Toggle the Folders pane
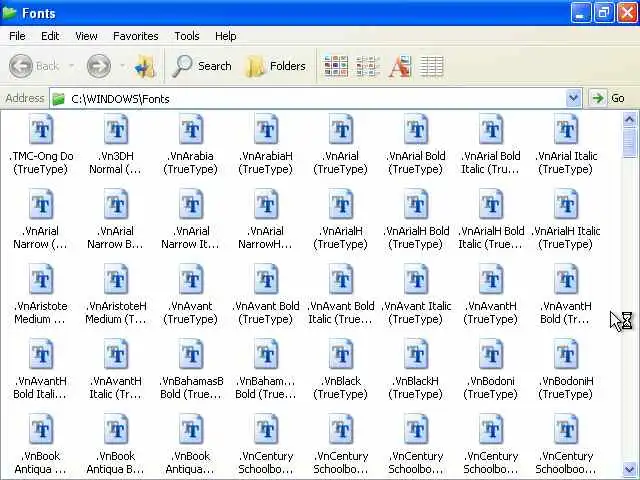The height and width of the screenshot is (480, 640). (276, 66)
